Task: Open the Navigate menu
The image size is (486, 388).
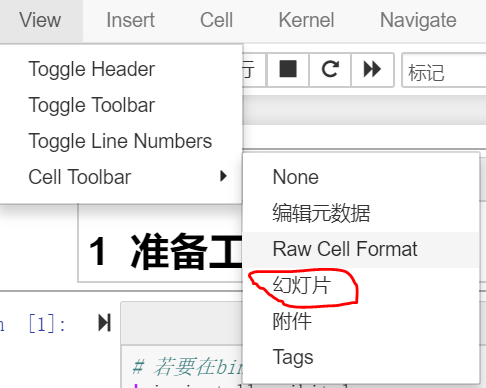Action: pos(418,20)
